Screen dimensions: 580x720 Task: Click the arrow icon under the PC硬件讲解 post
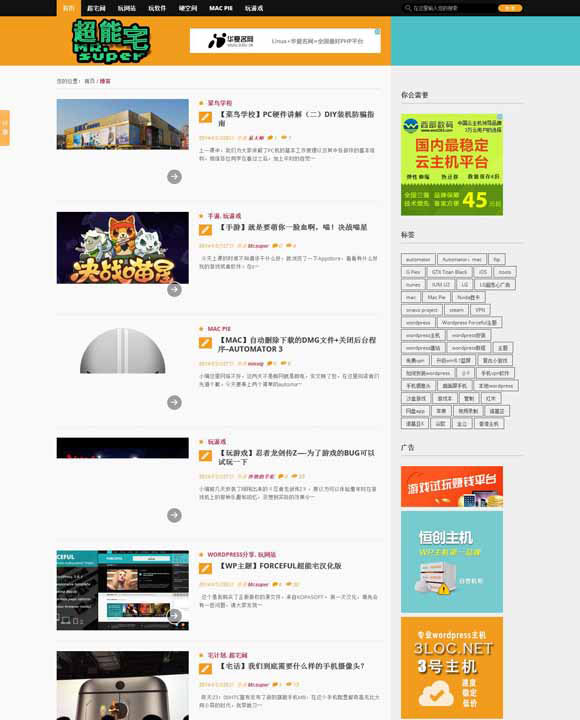(x=174, y=176)
